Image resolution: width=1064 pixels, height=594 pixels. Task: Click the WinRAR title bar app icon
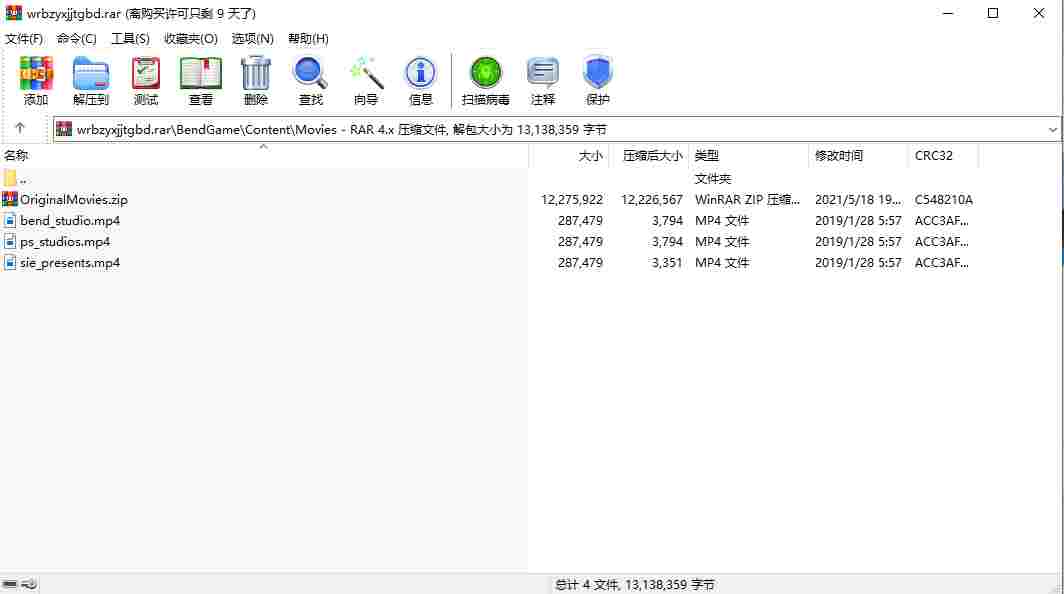(14, 13)
